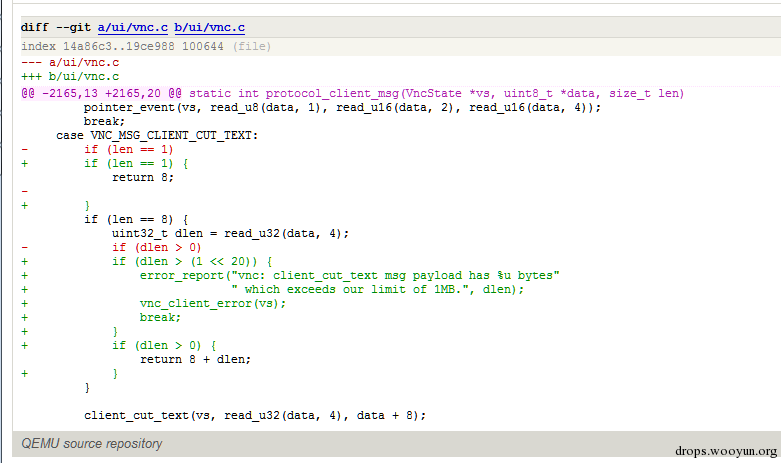781x463 pixels.
Task: Open the a/ui/vnc.c file link
Action: click(132, 27)
